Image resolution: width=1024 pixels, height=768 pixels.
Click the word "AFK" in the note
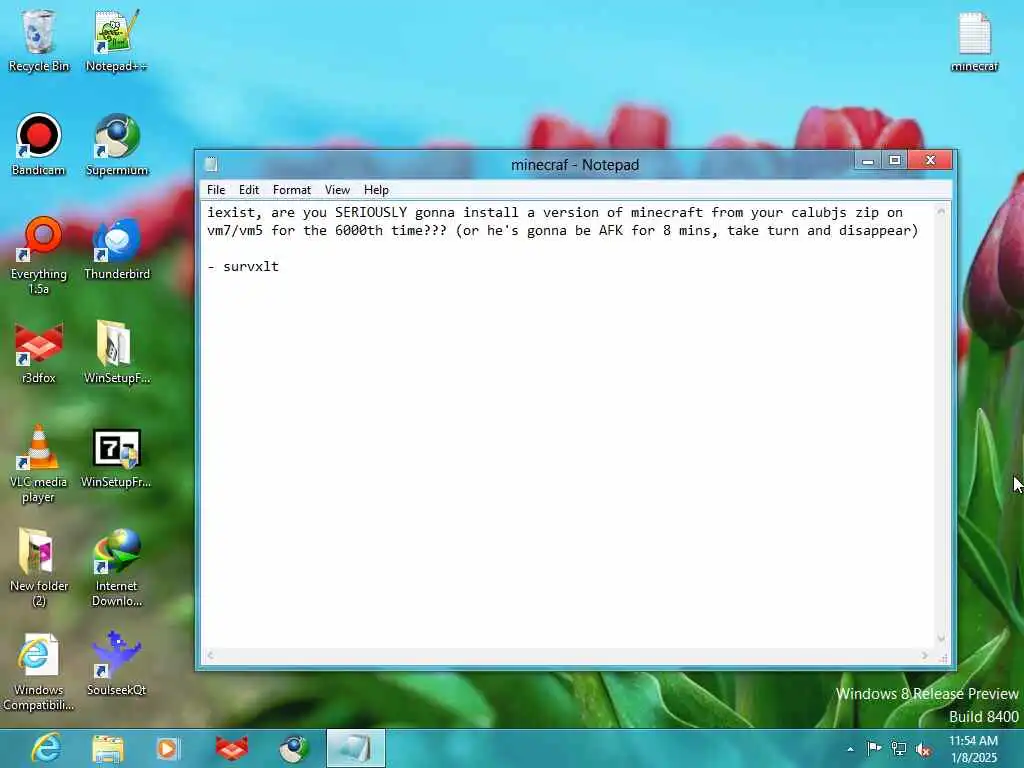611,231
